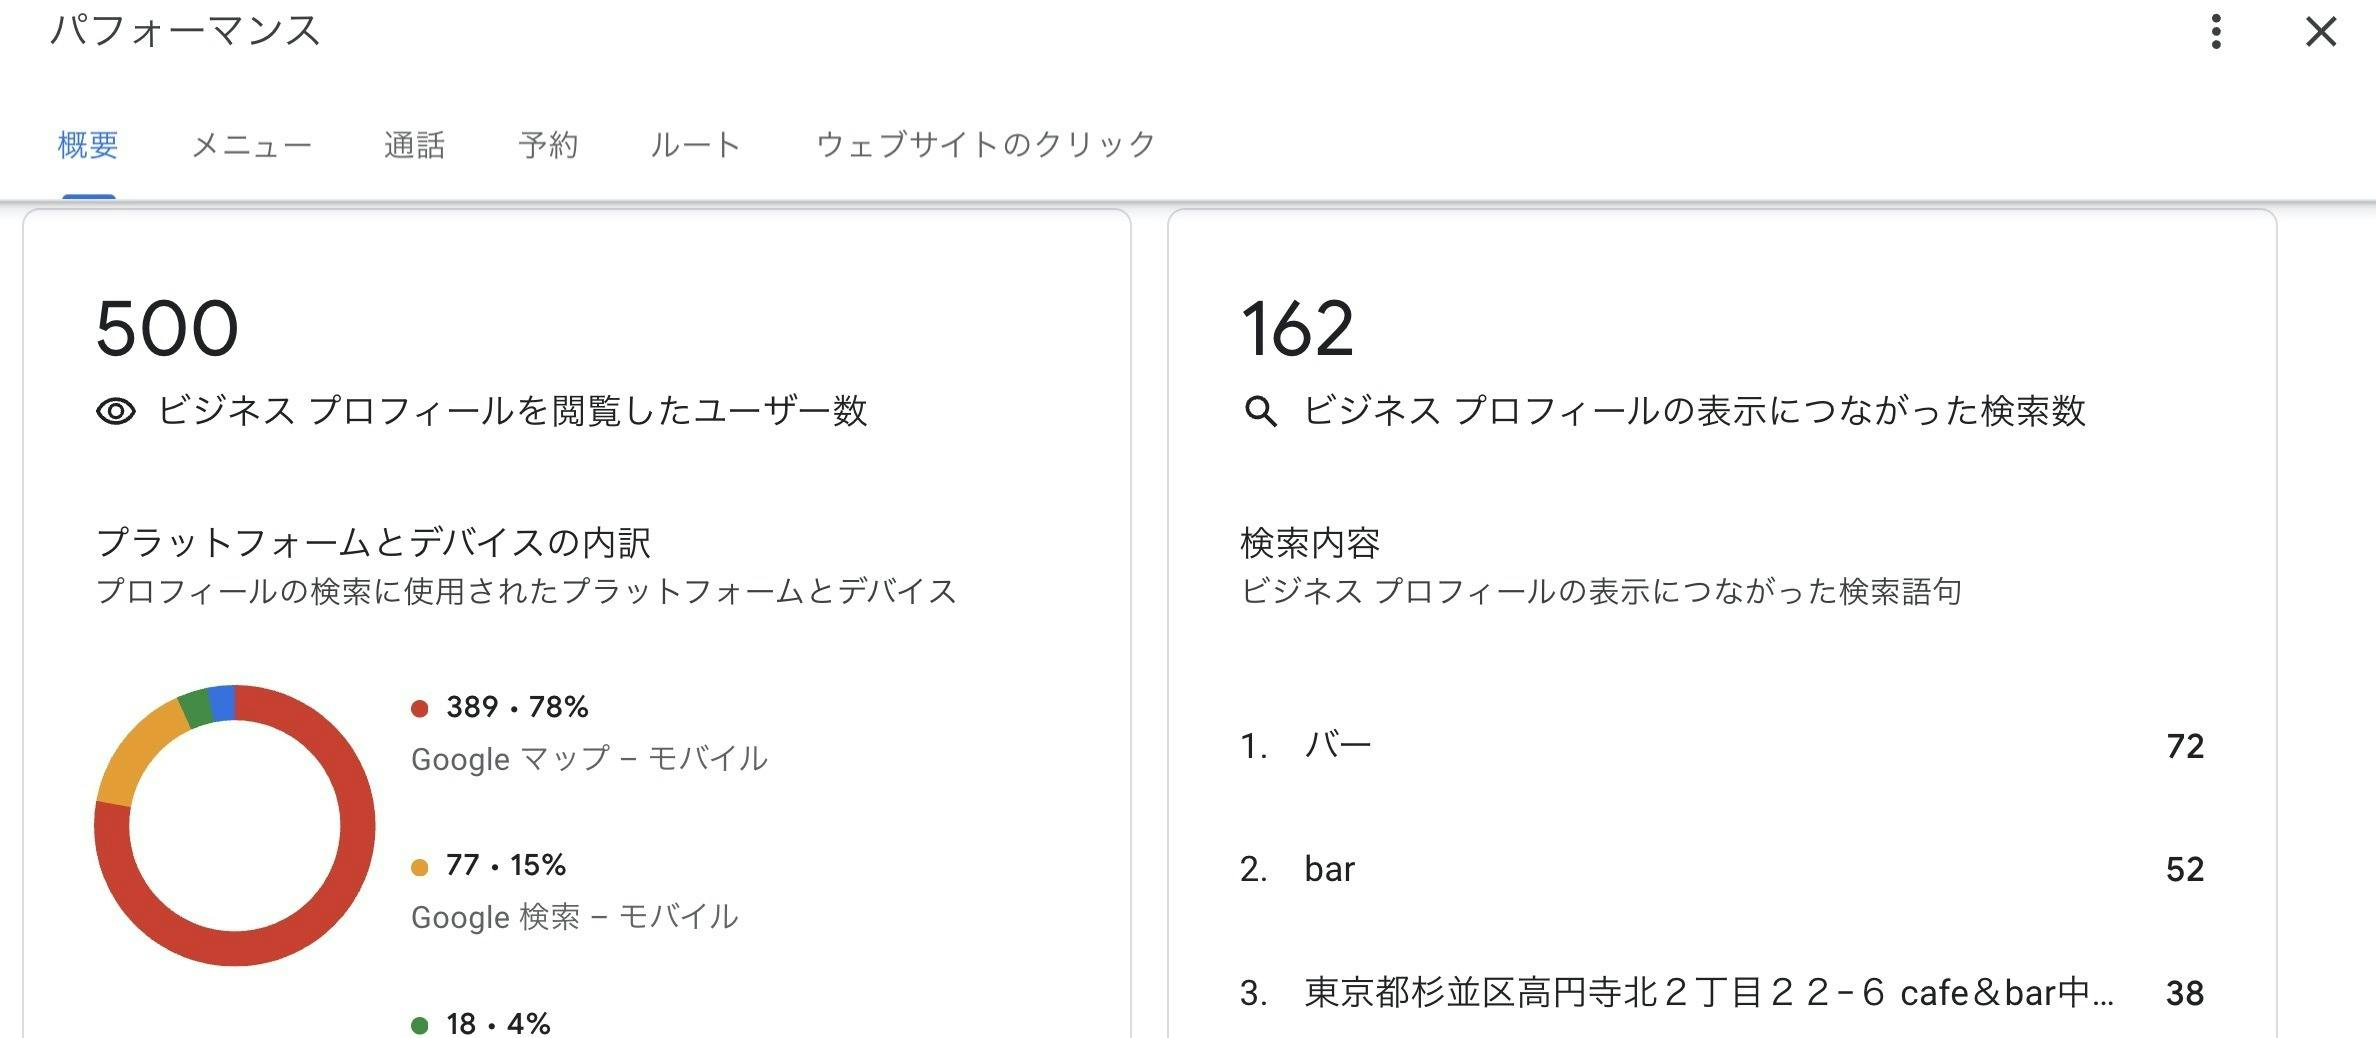The image size is (2376, 1038).
Task: Open the ウェブサイトのクリック tab
Action: coord(985,146)
